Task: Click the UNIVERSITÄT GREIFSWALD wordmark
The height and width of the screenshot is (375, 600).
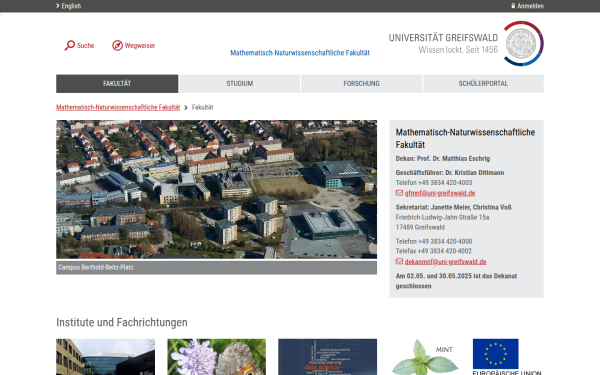Action: pos(443,38)
